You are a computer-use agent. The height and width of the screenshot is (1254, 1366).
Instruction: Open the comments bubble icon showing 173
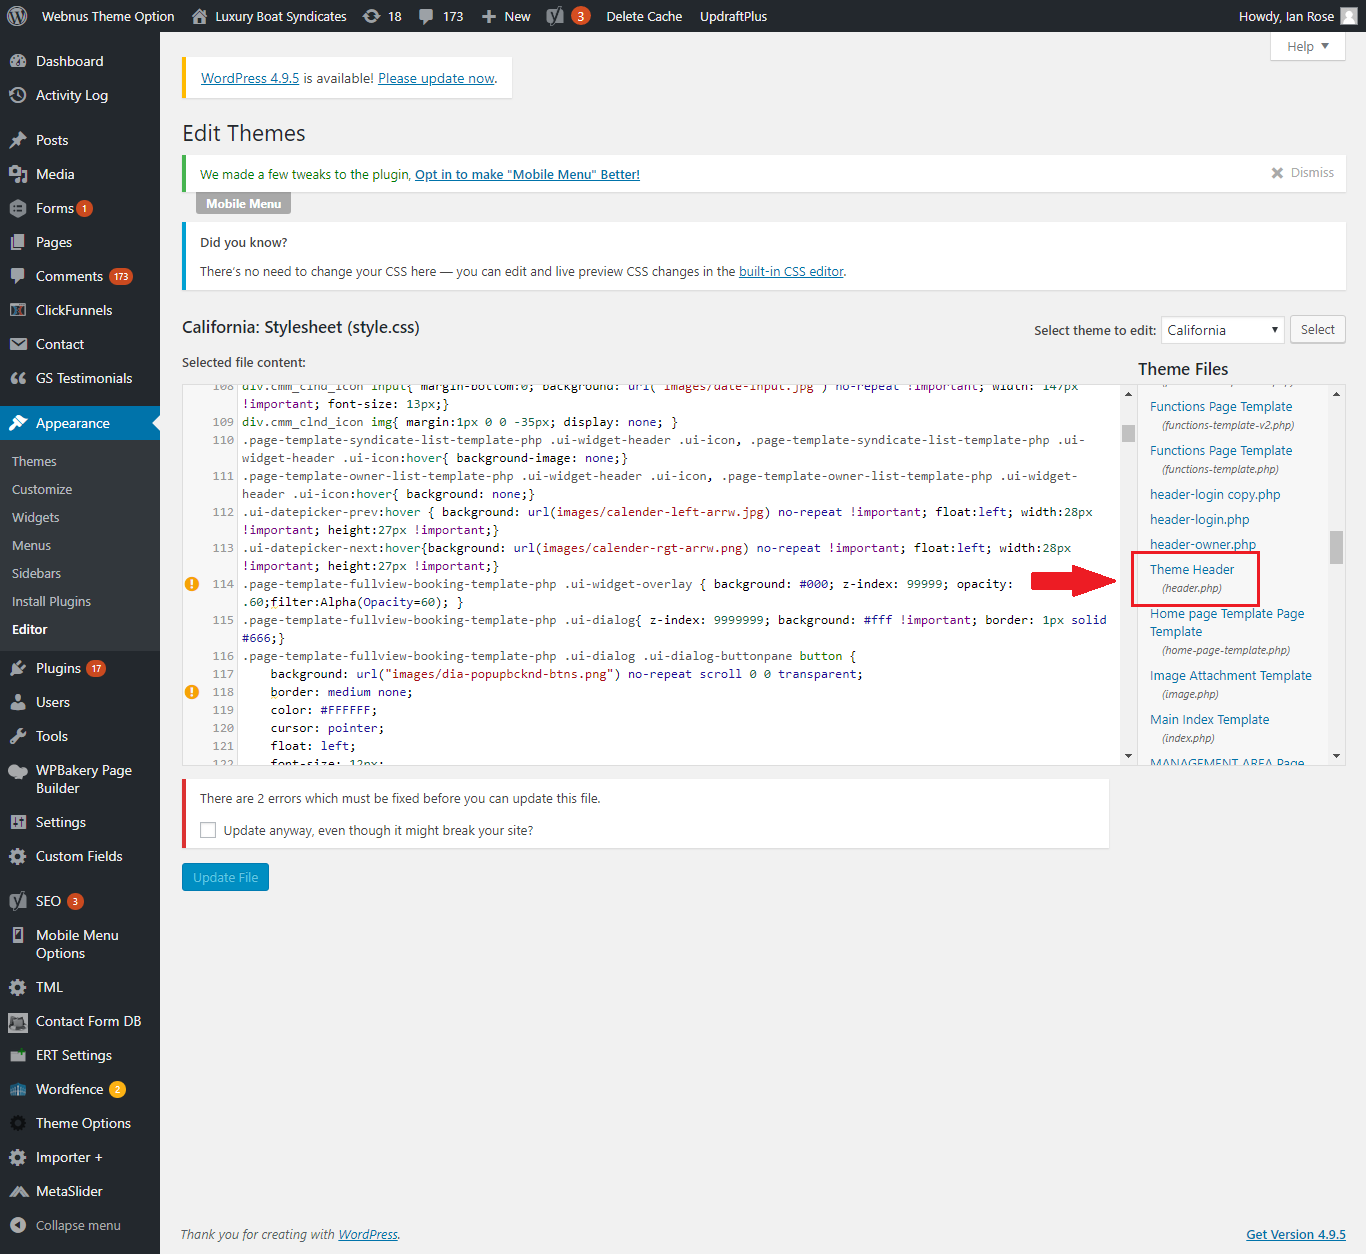427,17
